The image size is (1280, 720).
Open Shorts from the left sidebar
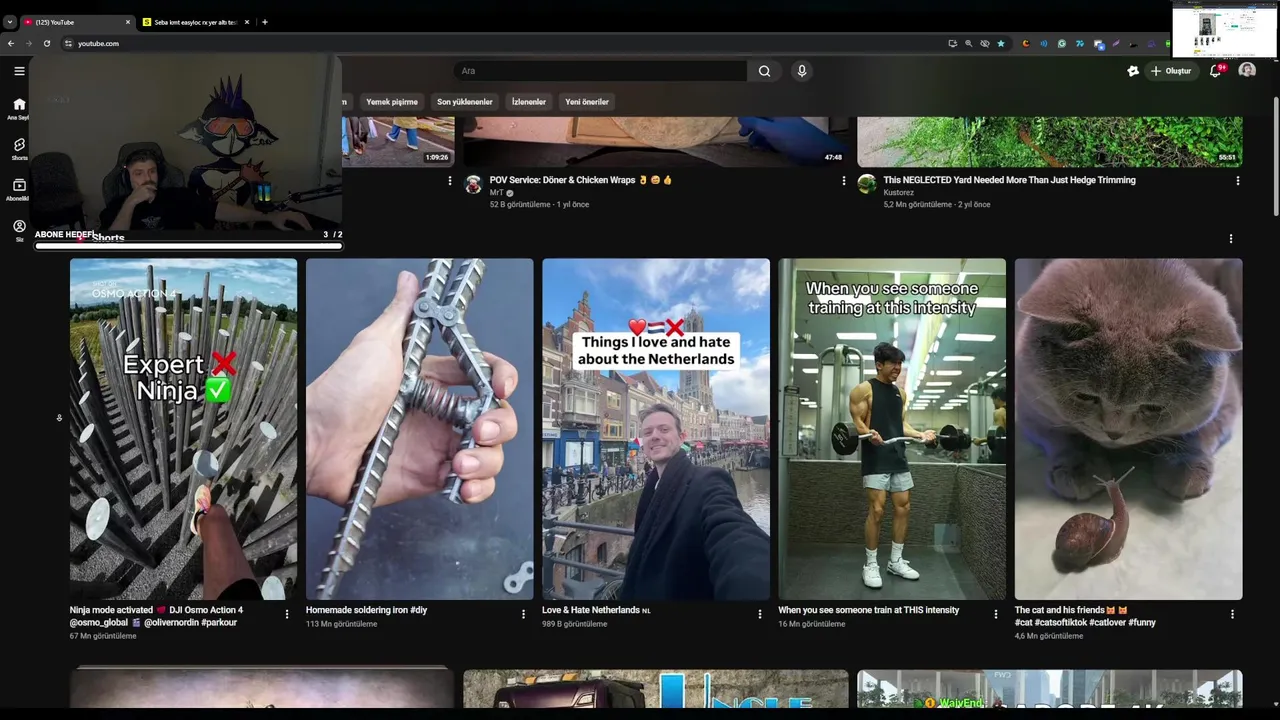[19, 149]
